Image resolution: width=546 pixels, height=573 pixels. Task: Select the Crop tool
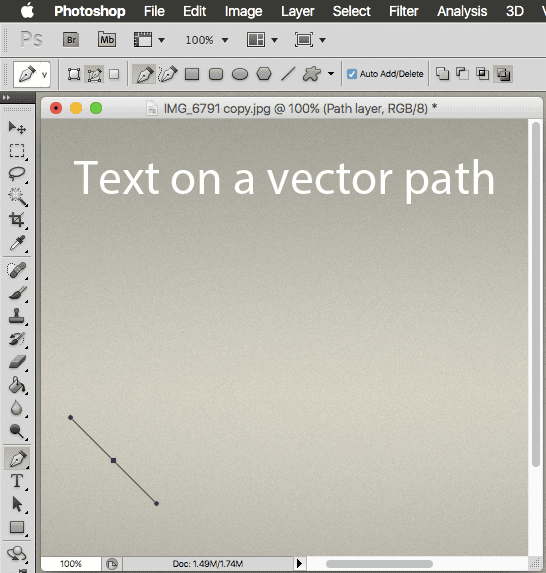[17, 220]
